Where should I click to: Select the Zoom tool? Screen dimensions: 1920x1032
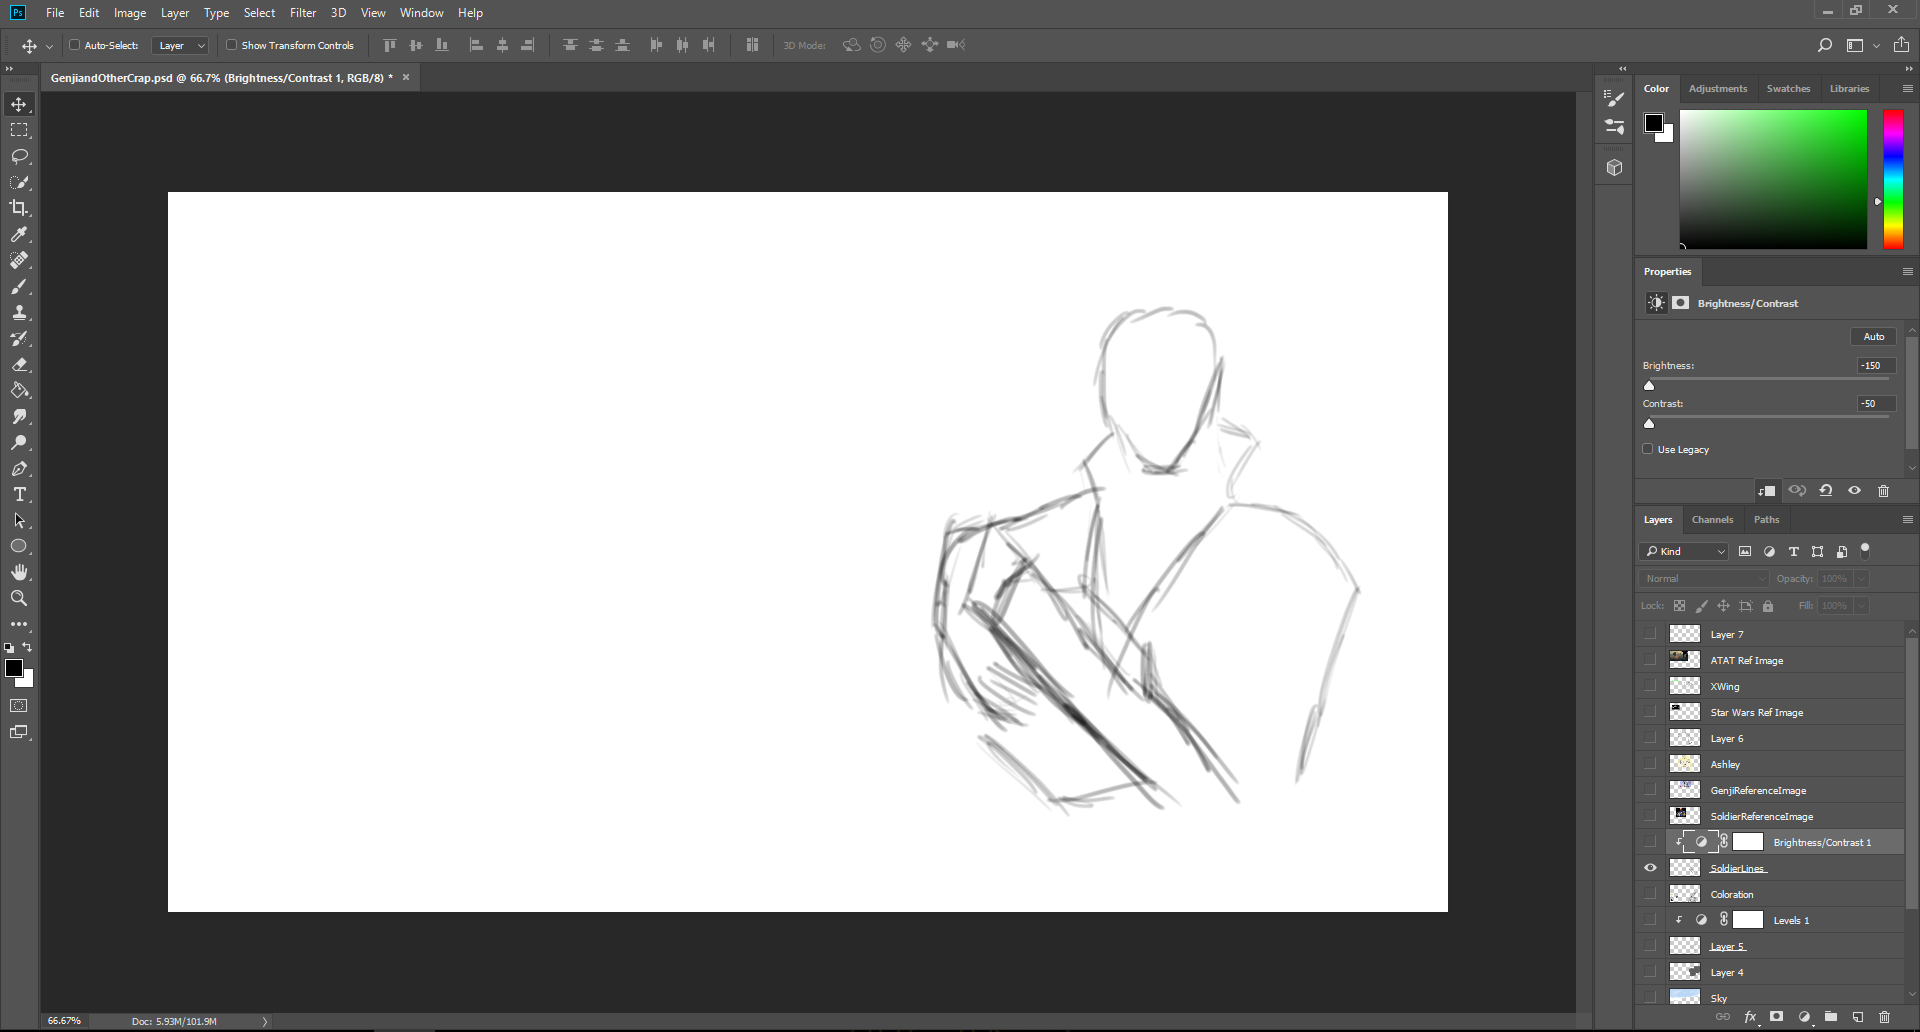coord(19,598)
